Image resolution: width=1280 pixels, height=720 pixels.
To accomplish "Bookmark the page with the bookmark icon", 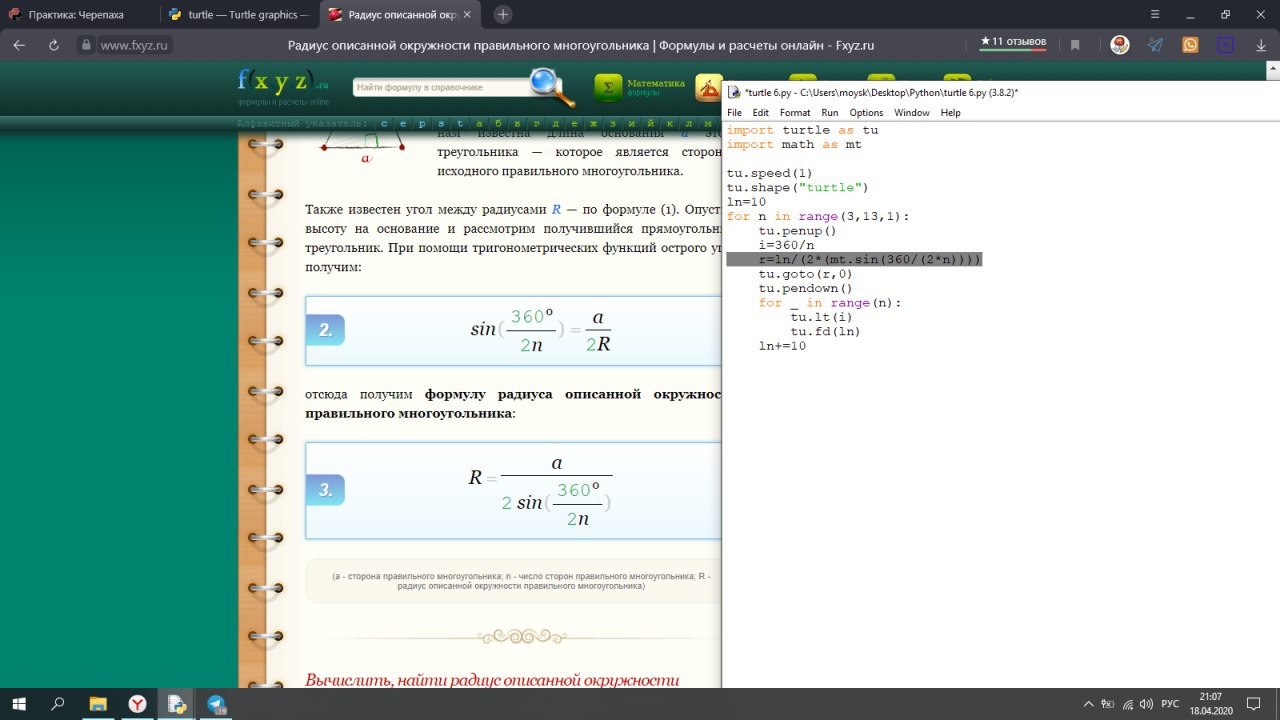I will 1075,45.
